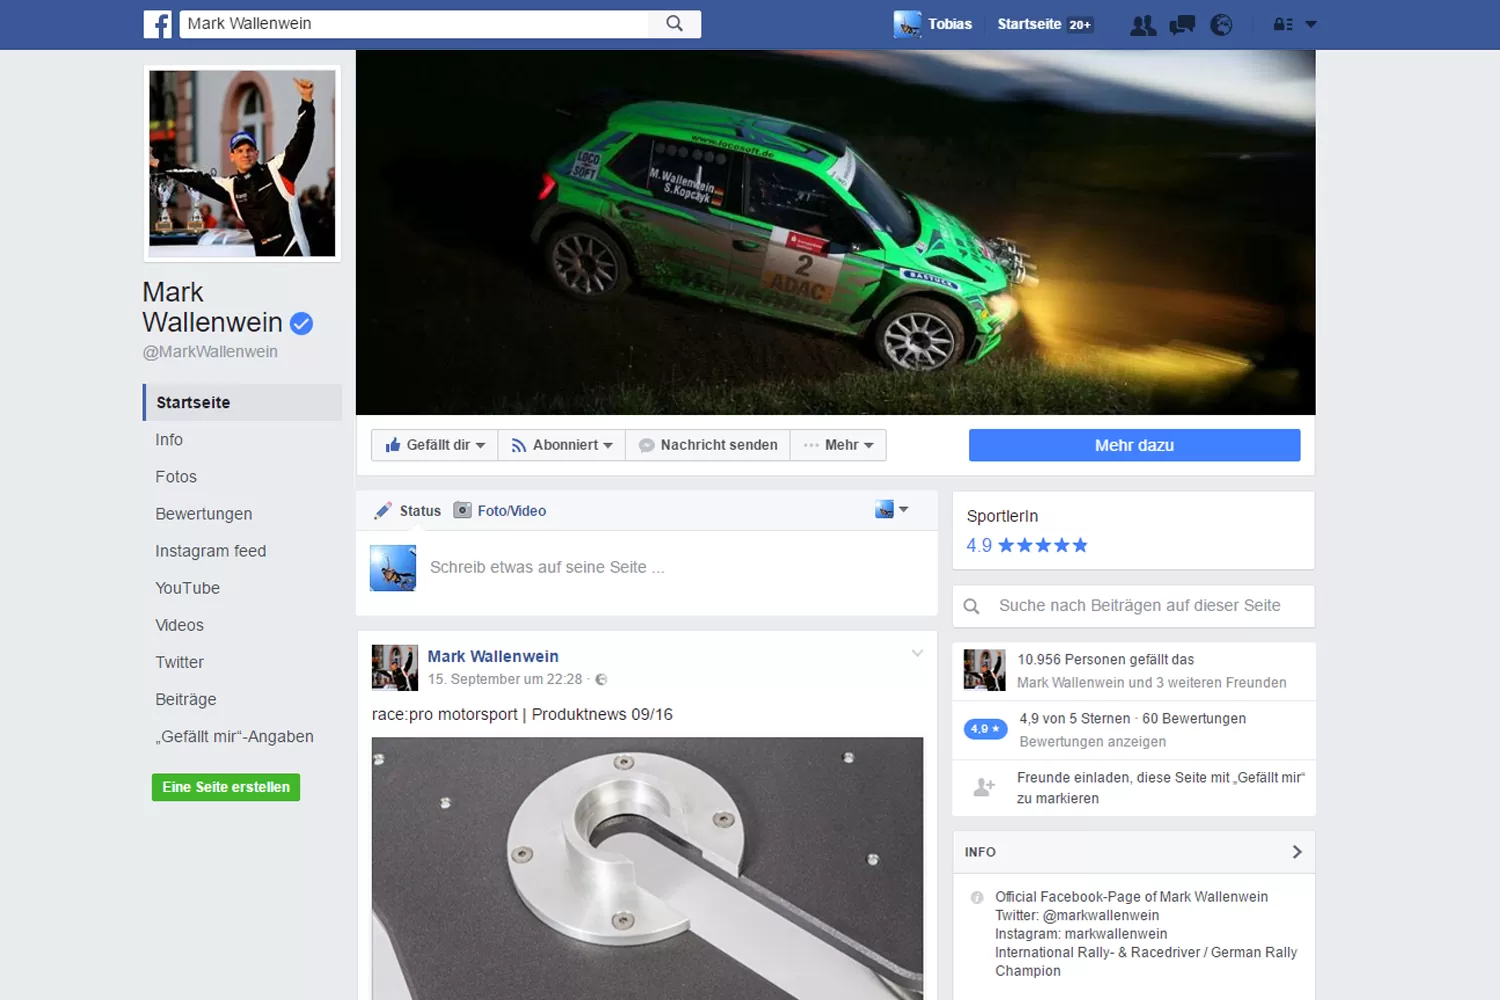Screen dimensions: 1500x1000
Task: Open the messages icon in top bar
Action: [x=1182, y=25]
